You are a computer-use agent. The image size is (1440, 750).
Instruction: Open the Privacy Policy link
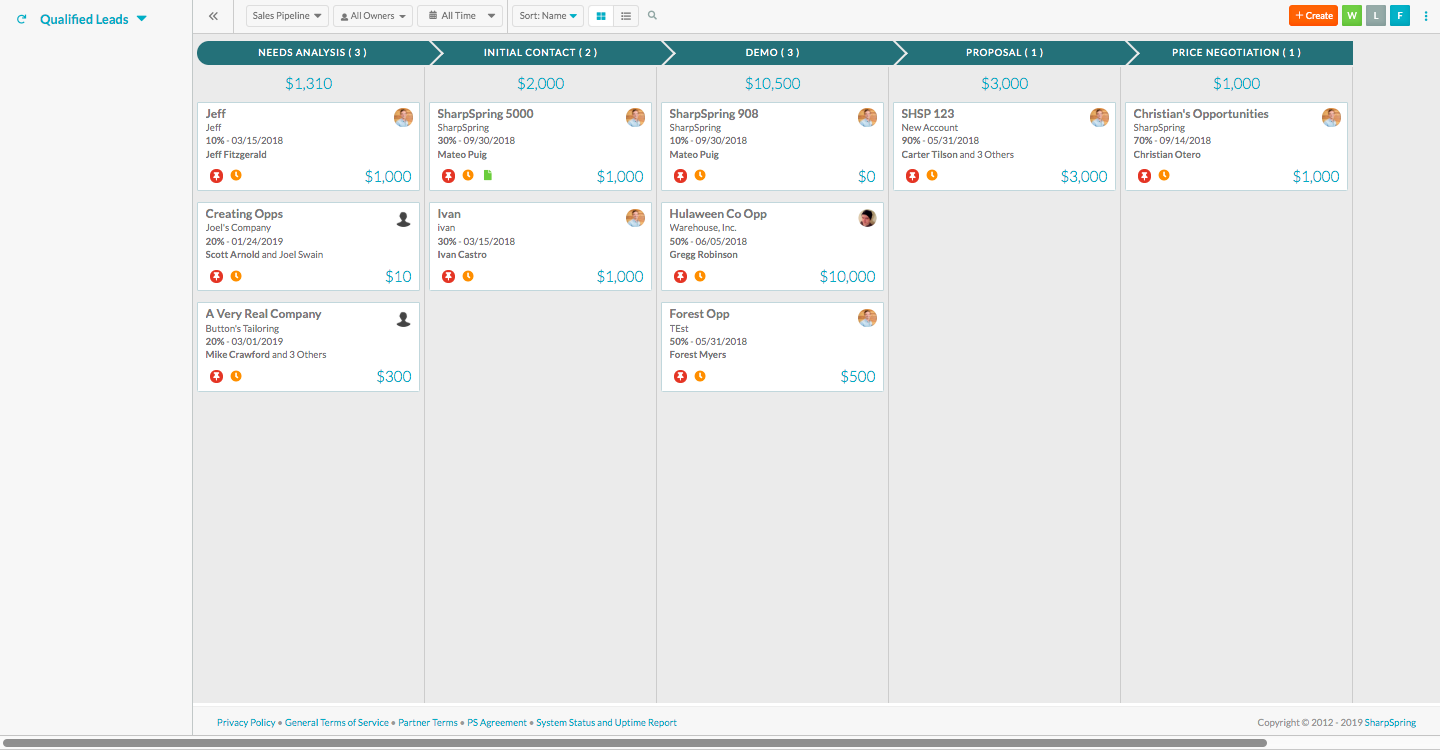pyautogui.click(x=246, y=722)
